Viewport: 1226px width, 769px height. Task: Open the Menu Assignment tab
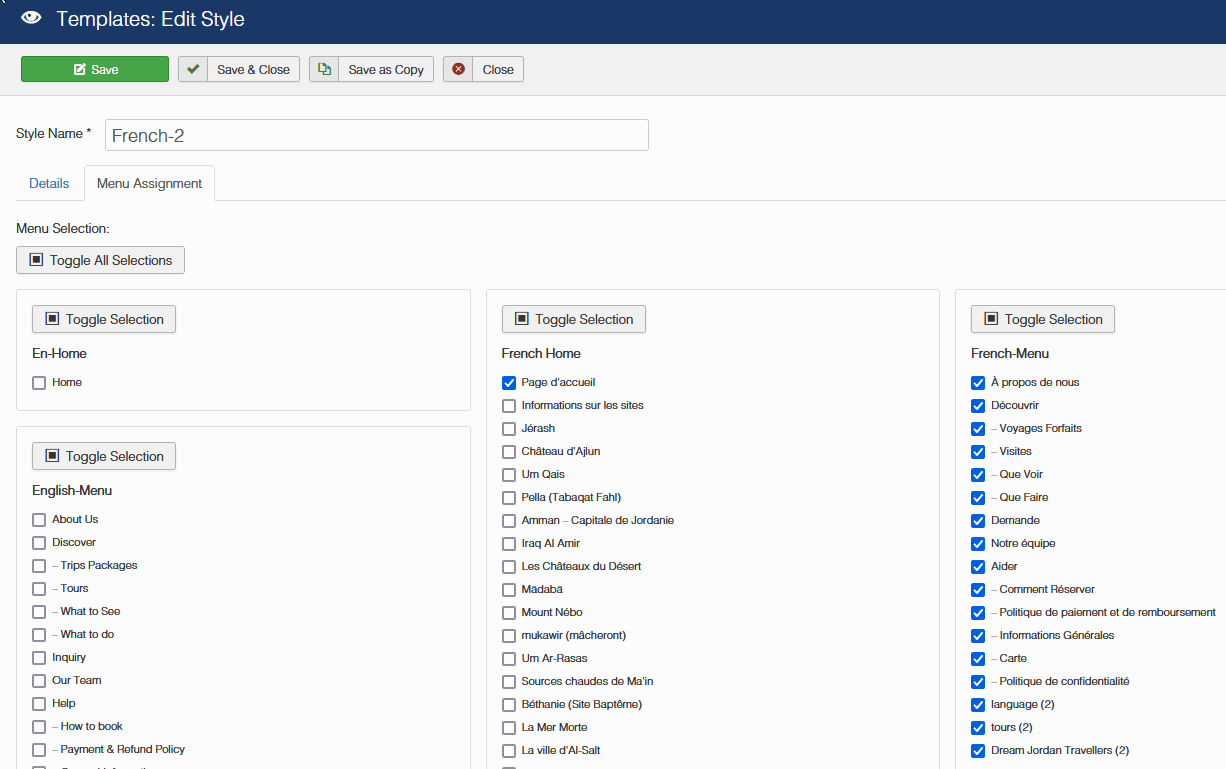(149, 183)
